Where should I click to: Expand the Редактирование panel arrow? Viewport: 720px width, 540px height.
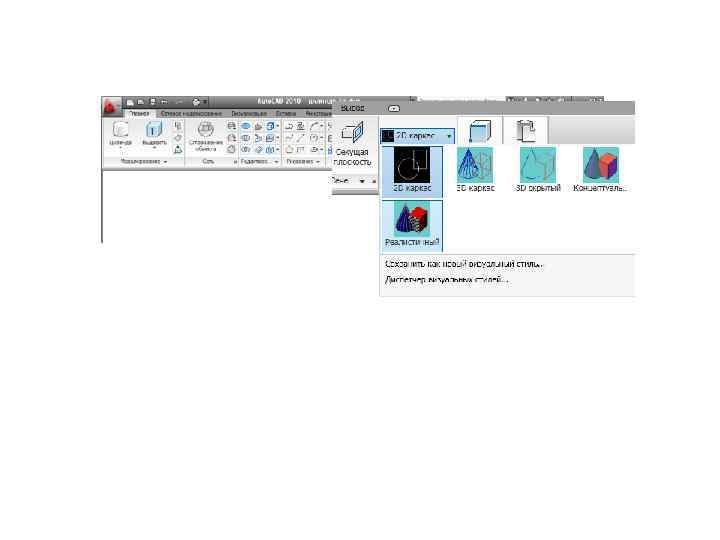[276, 162]
